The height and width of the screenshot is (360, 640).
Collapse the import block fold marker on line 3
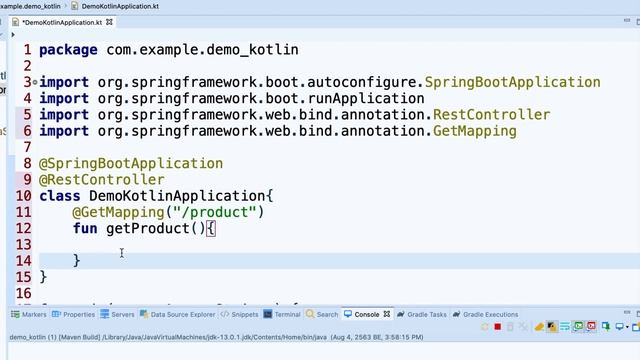click(35, 82)
